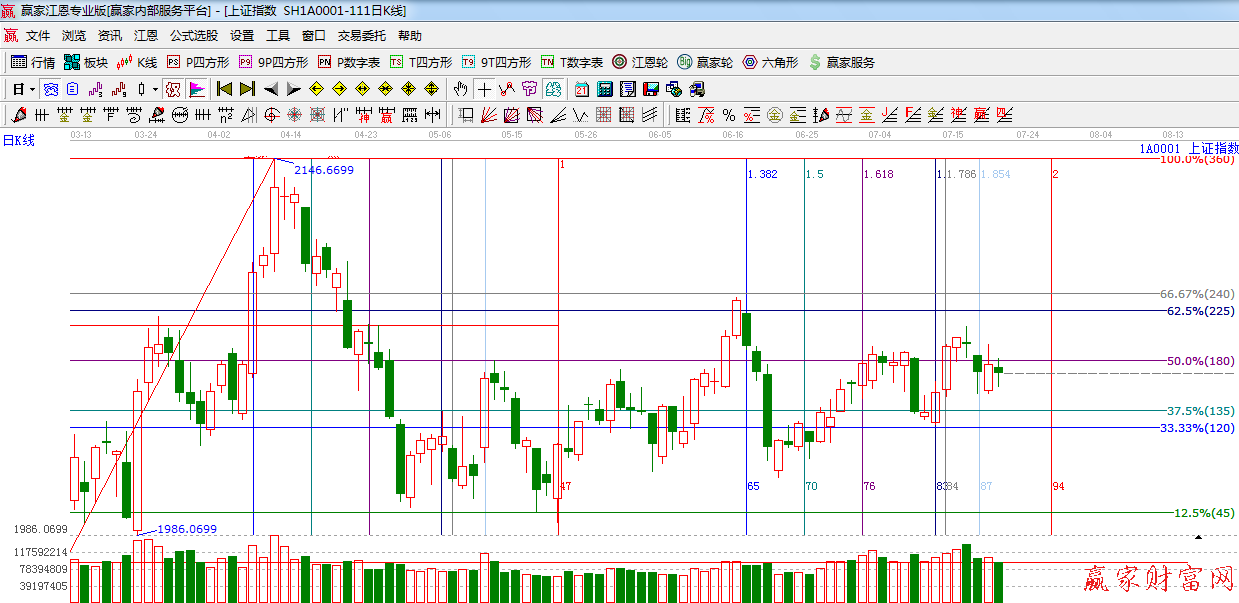Click the 赢家服务 dollar sign button
This screenshot has height=603, width=1239.
click(x=841, y=62)
